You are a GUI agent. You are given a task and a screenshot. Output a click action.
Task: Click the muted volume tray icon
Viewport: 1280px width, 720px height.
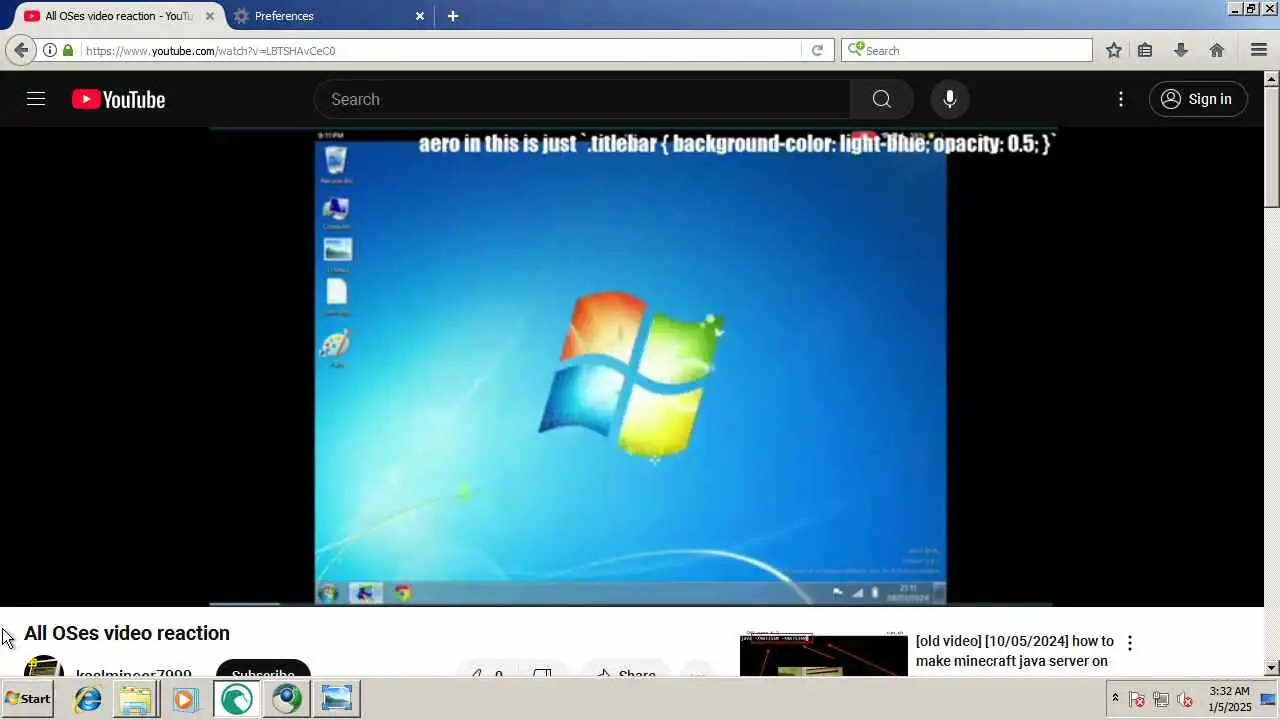[x=1185, y=699]
